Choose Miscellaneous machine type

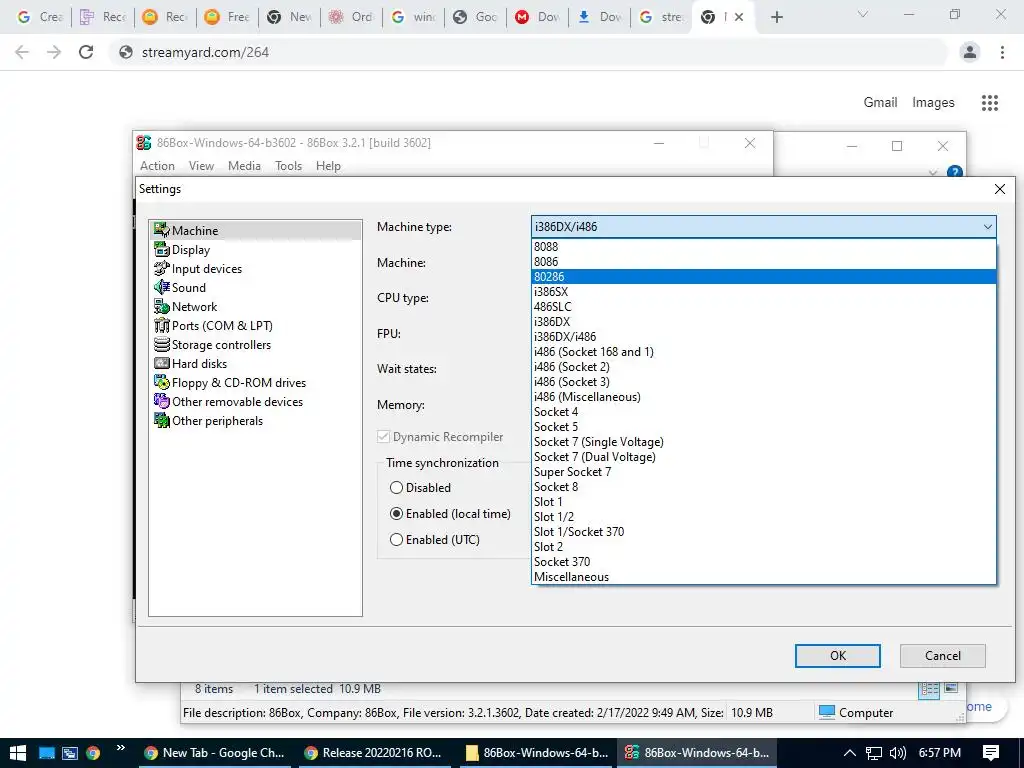point(764,577)
